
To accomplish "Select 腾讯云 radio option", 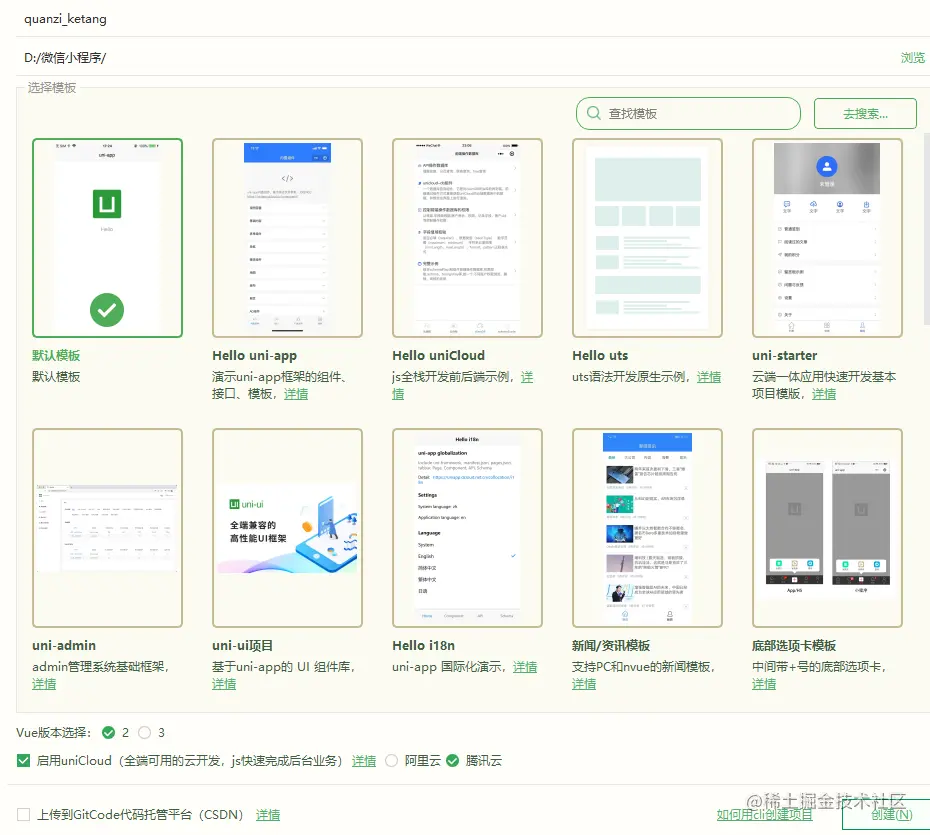I will tap(453, 760).
